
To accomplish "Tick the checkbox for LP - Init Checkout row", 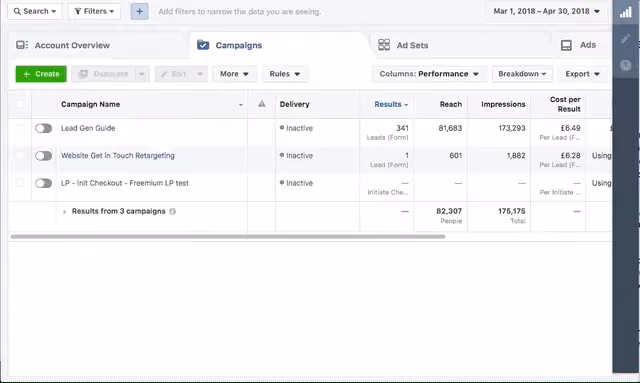I will coord(20,183).
